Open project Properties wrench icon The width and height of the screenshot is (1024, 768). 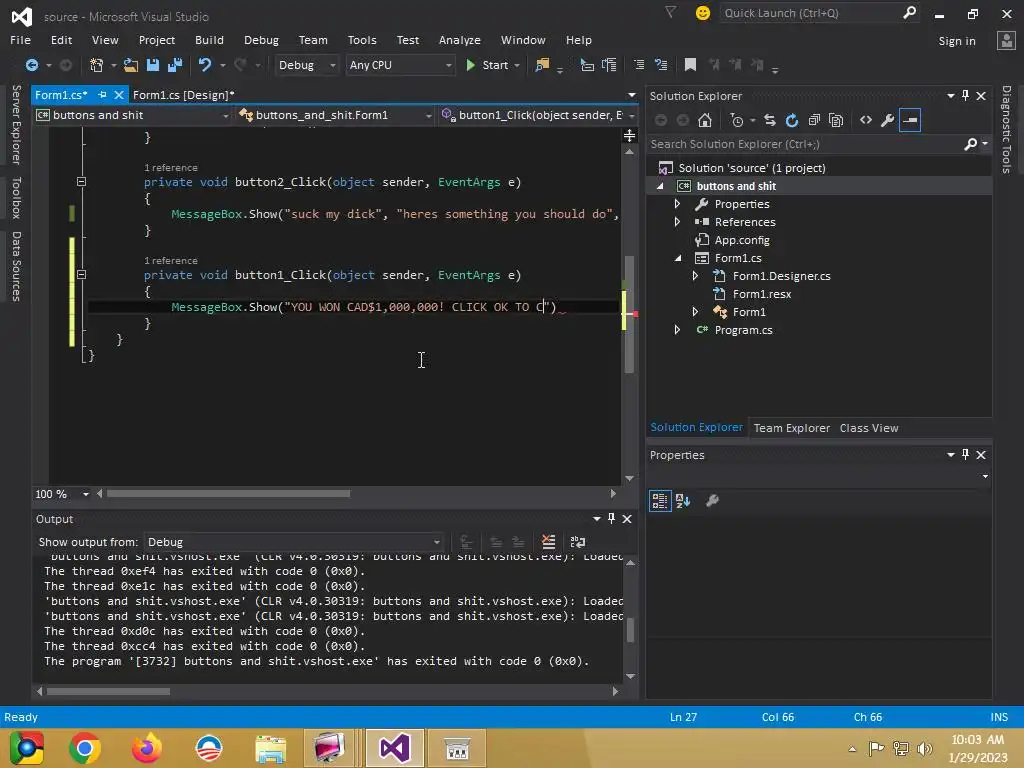point(888,120)
